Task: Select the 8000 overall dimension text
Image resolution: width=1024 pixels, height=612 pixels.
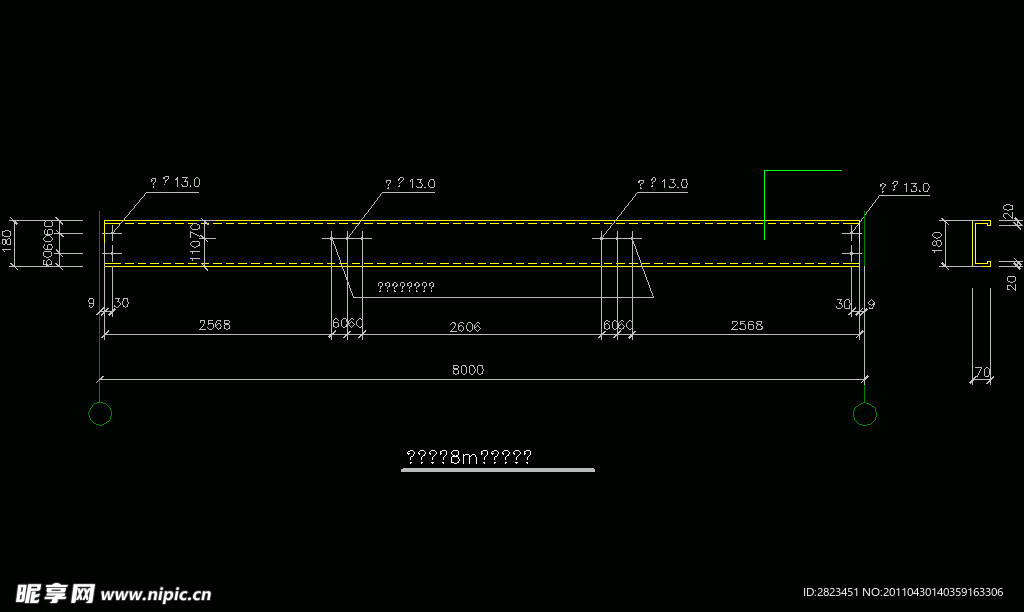Action: (x=468, y=369)
